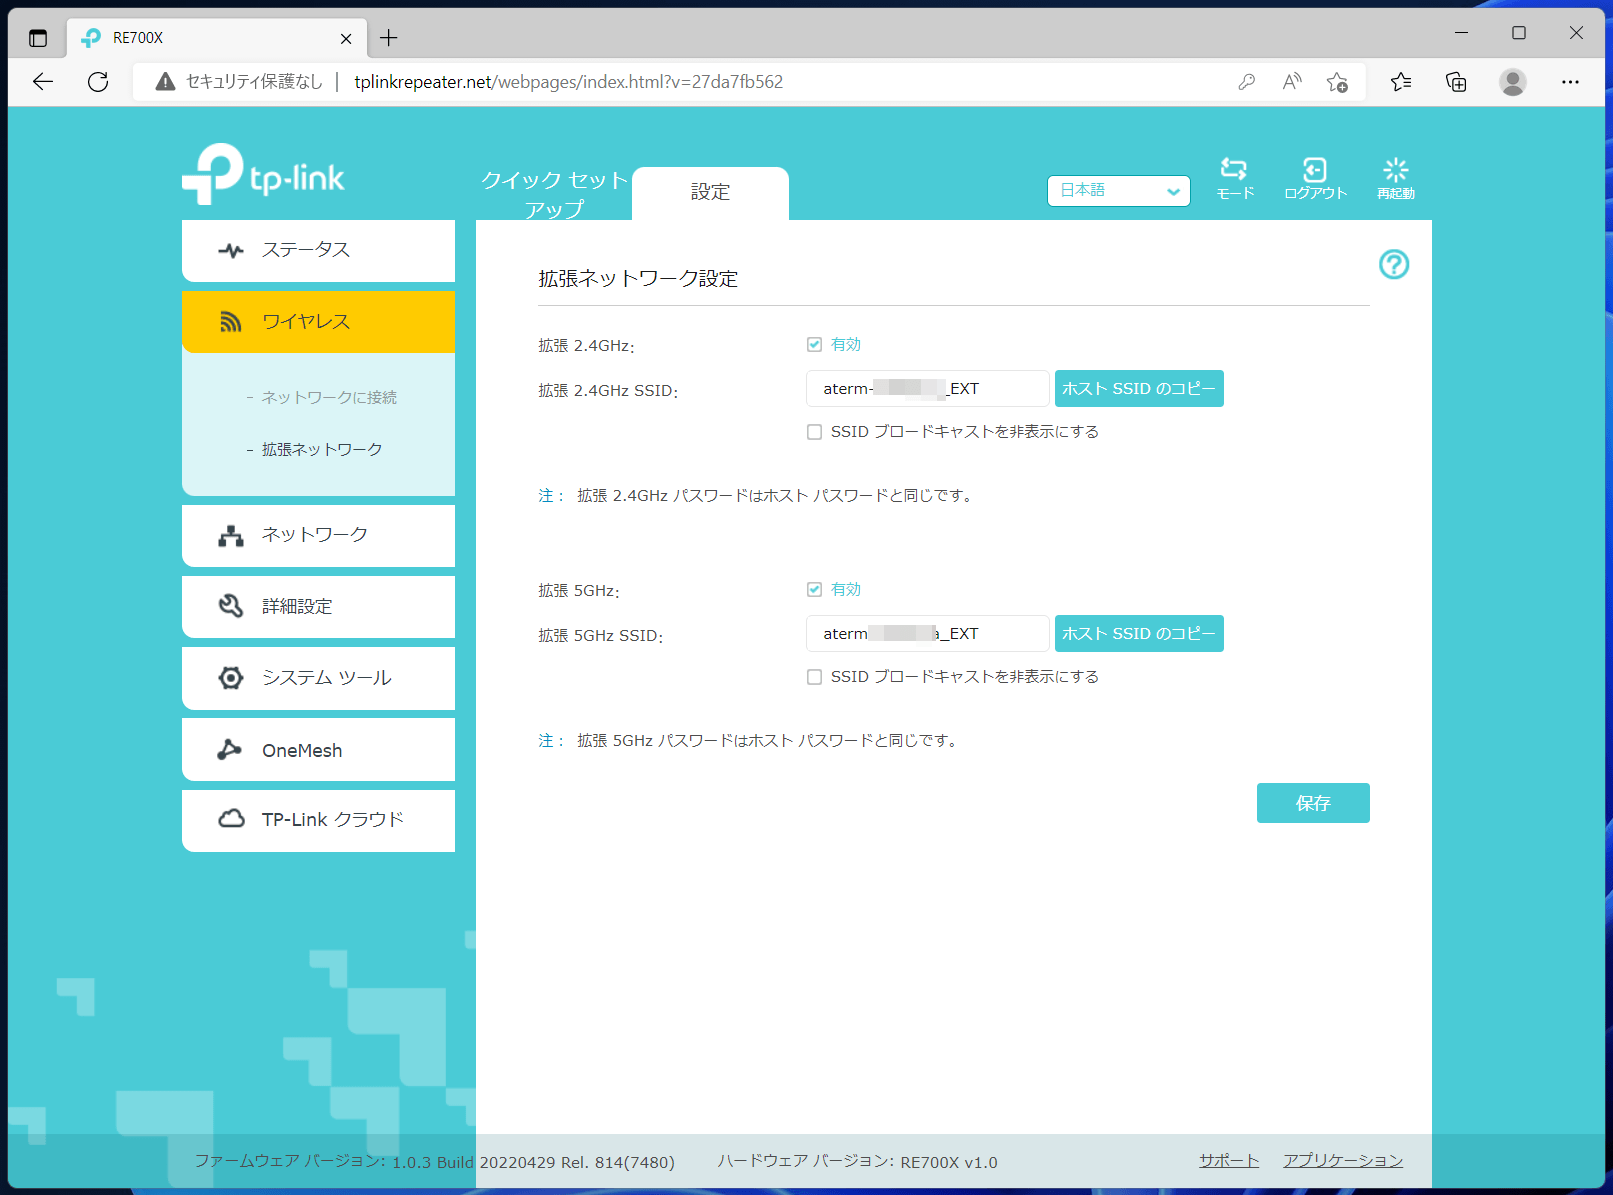Click the tp-link logo
This screenshot has height=1195, width=1613.
point(263,175)
